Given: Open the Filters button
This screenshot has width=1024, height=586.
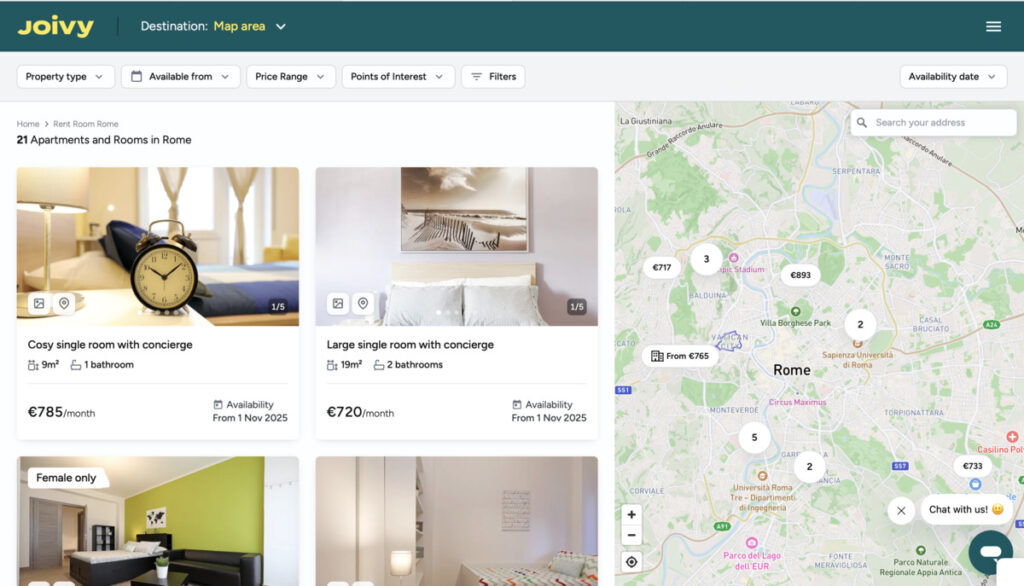Looking at the screenshot, I should coord(493,76).
